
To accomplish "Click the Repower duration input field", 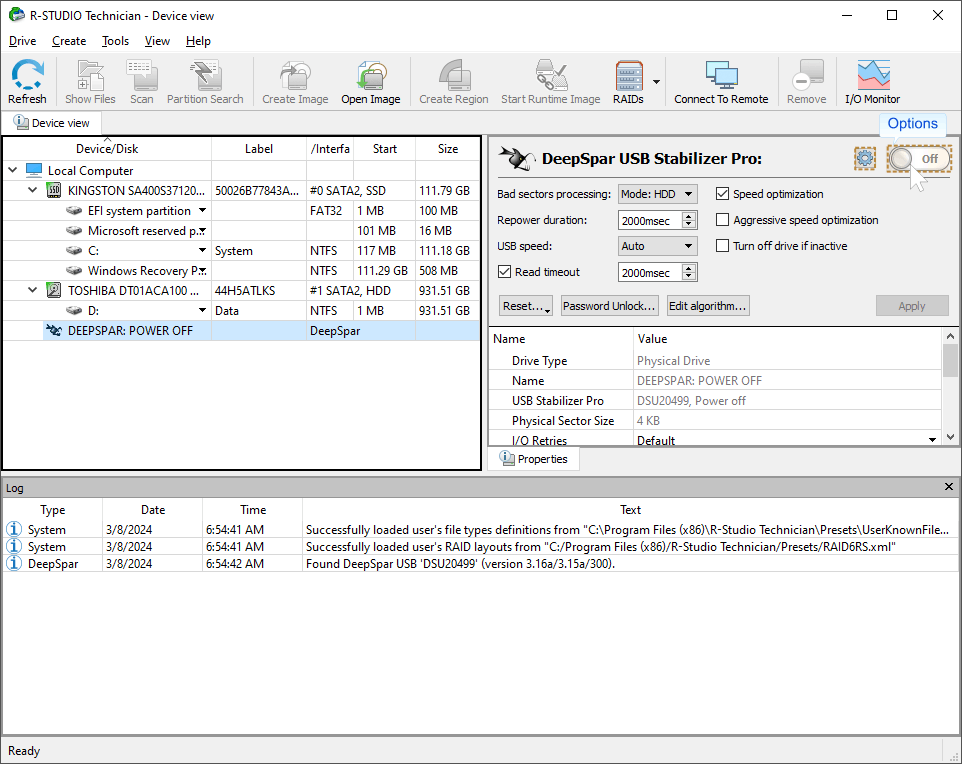I will (650, 220).
